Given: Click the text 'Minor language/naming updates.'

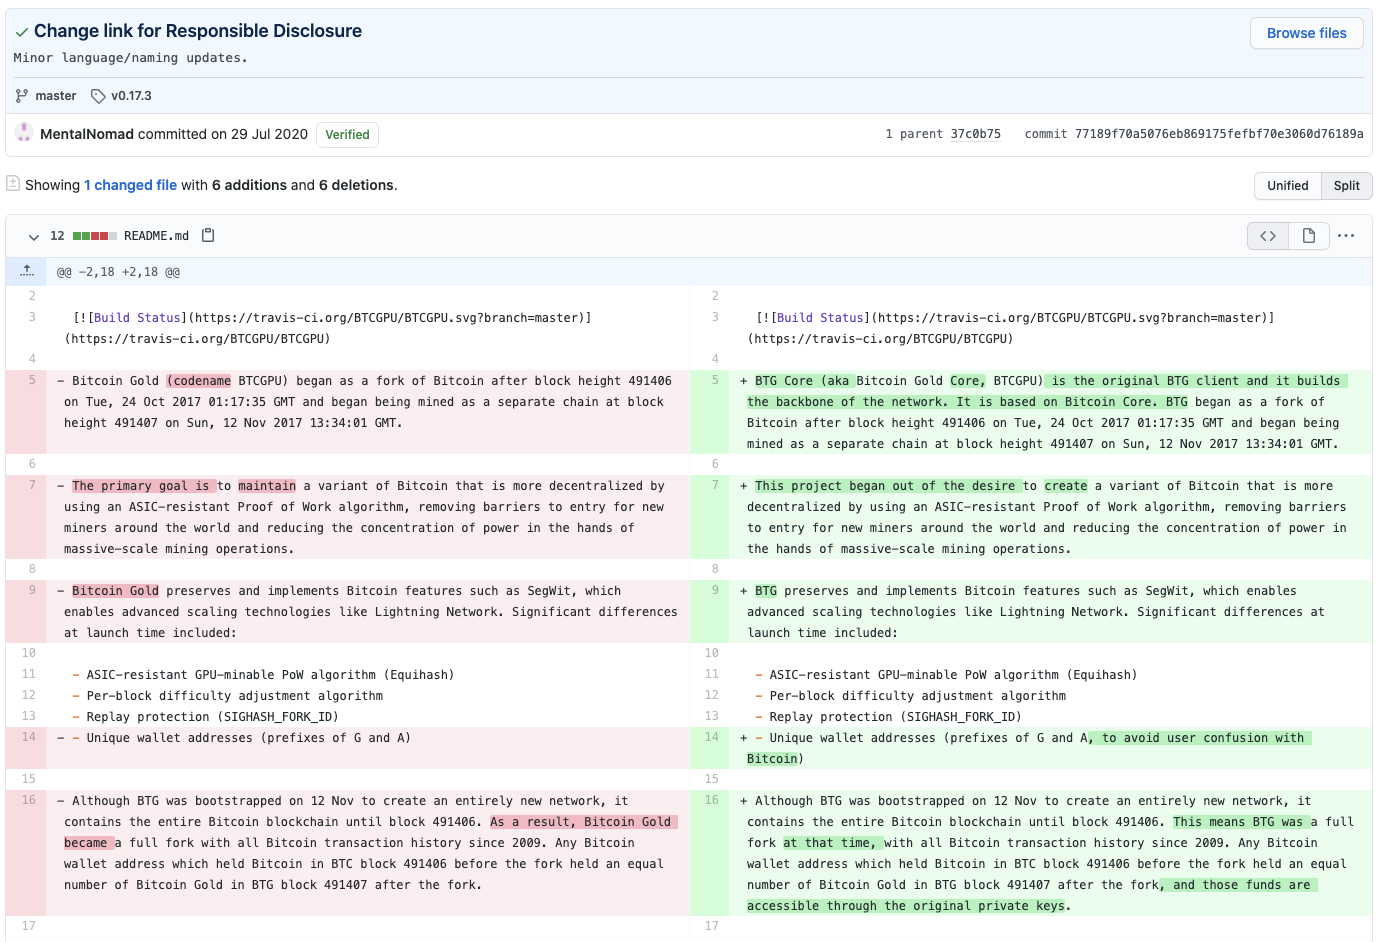Looking at the screenshot, I should coord(130,58).
